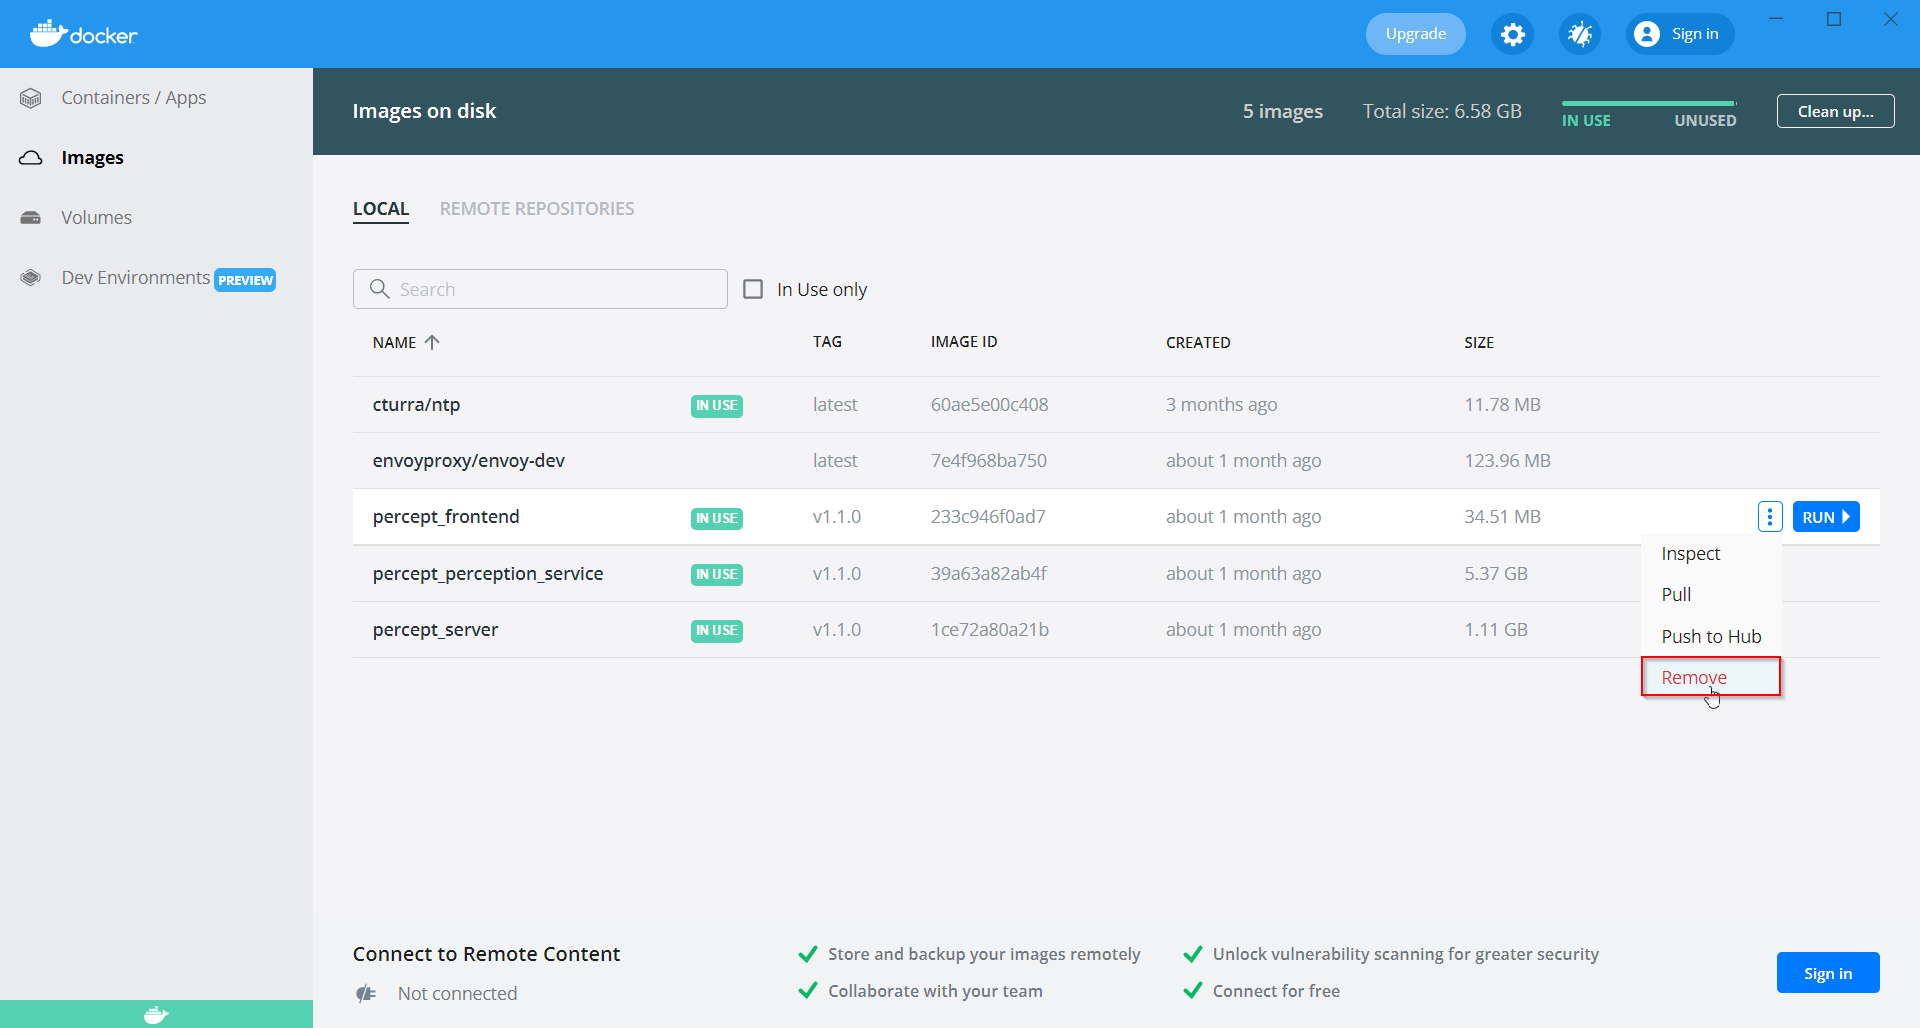Click the PREVIEW badge
Viewport: 1920px width, 1028px height.
245,280
